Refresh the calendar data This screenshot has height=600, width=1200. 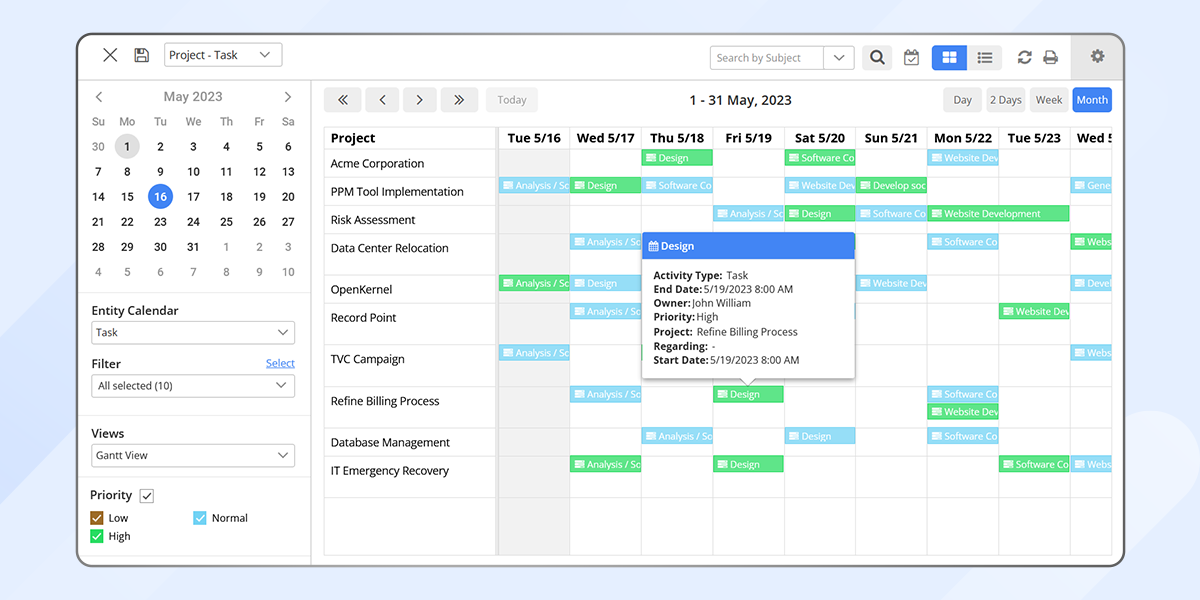click(1024, 58)
